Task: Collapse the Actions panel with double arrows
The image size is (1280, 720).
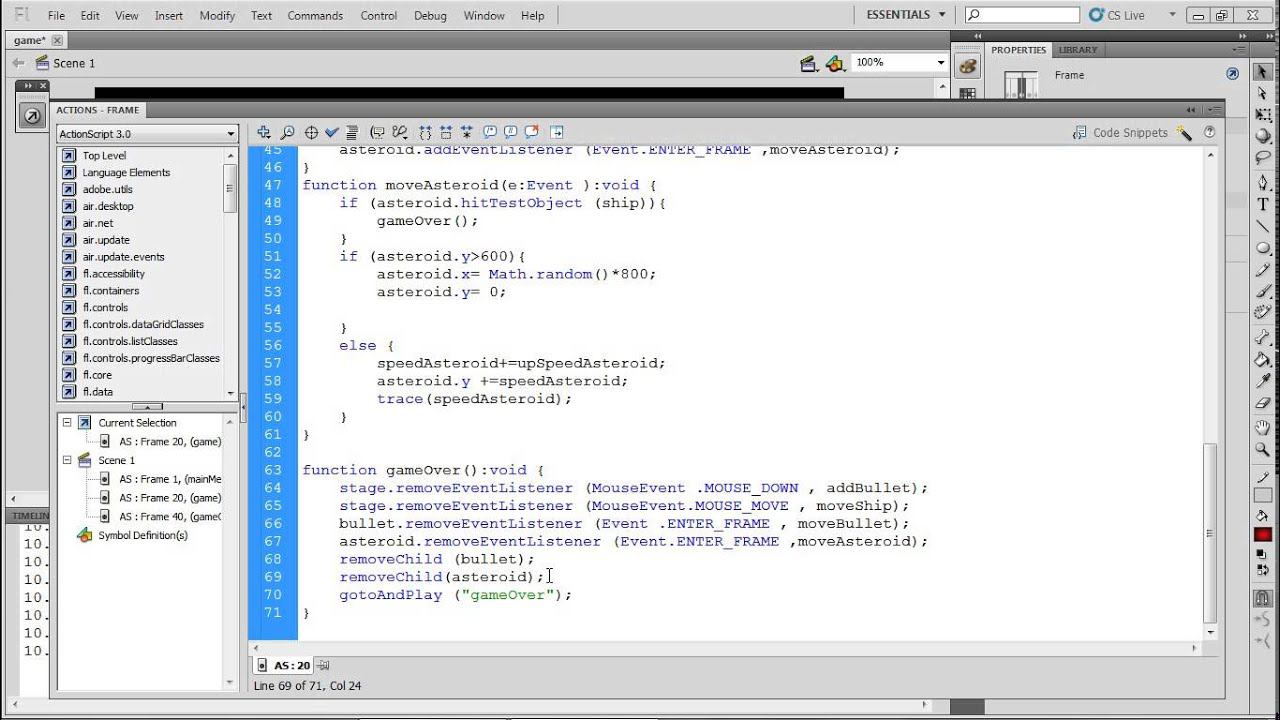Action: click(x=1190, y=110)
